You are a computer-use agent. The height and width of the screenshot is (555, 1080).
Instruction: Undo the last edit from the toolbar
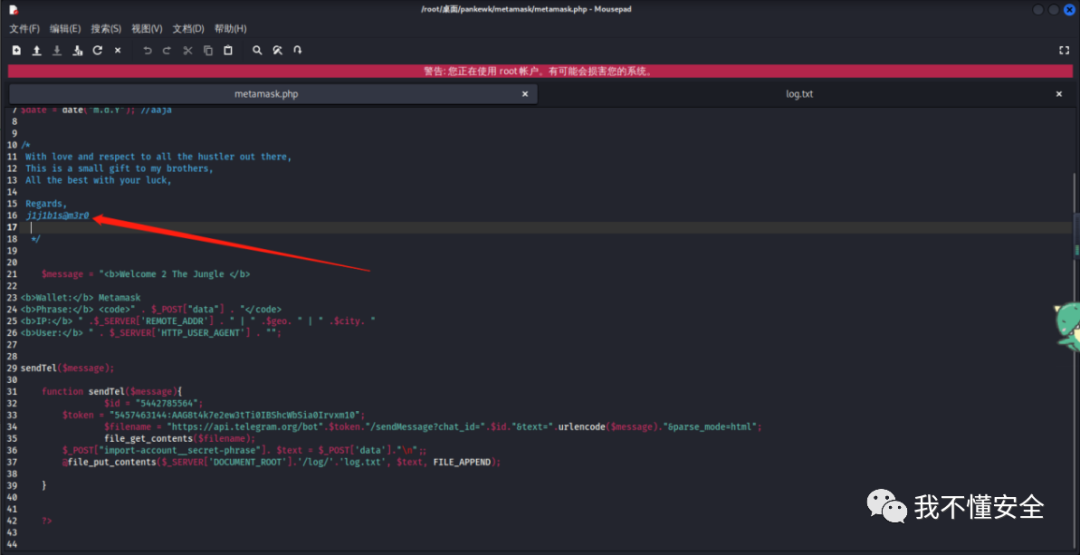[147, 50]
